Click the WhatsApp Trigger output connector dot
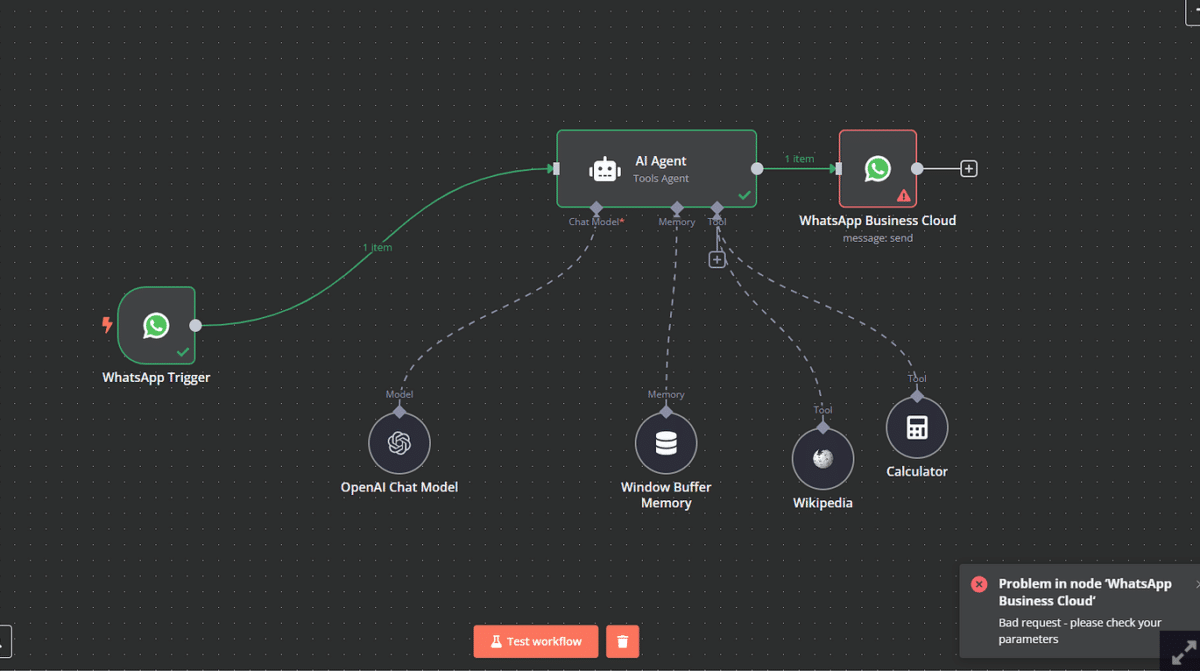1200x671 pixels. point(196,325)
